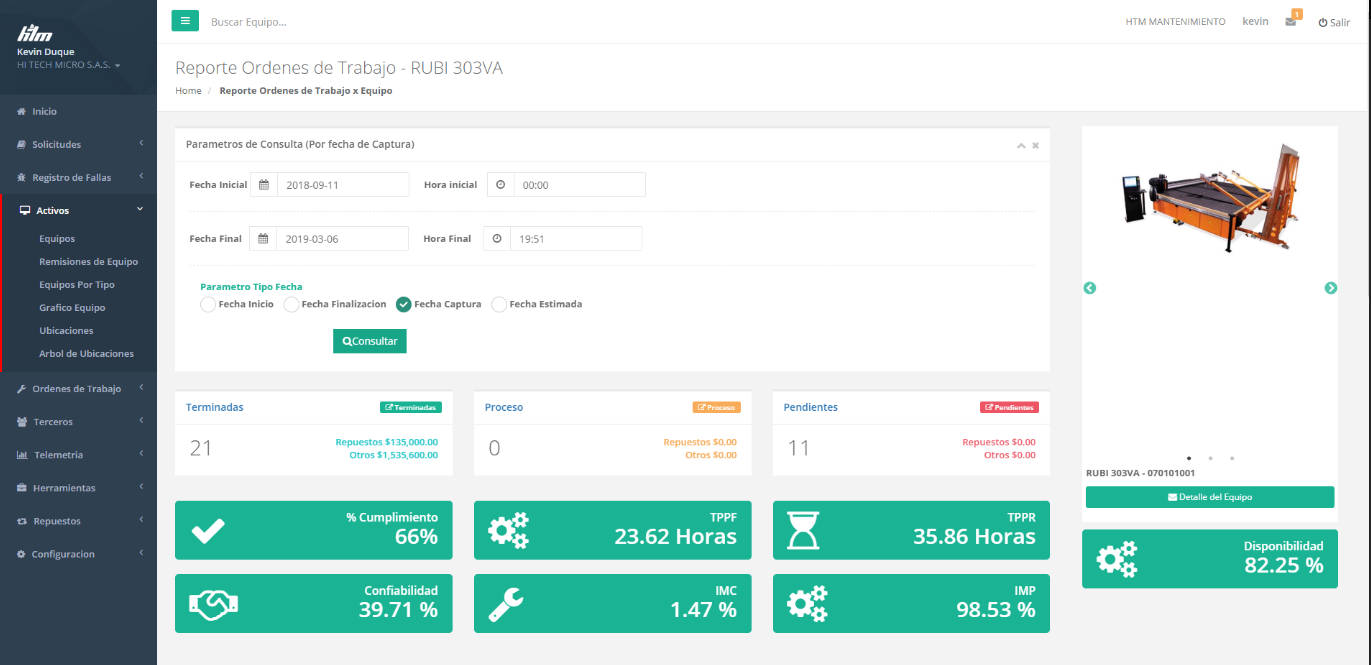Expand the Solicitudes sidebar menu
1371x665 pixels.
[78, 145]
